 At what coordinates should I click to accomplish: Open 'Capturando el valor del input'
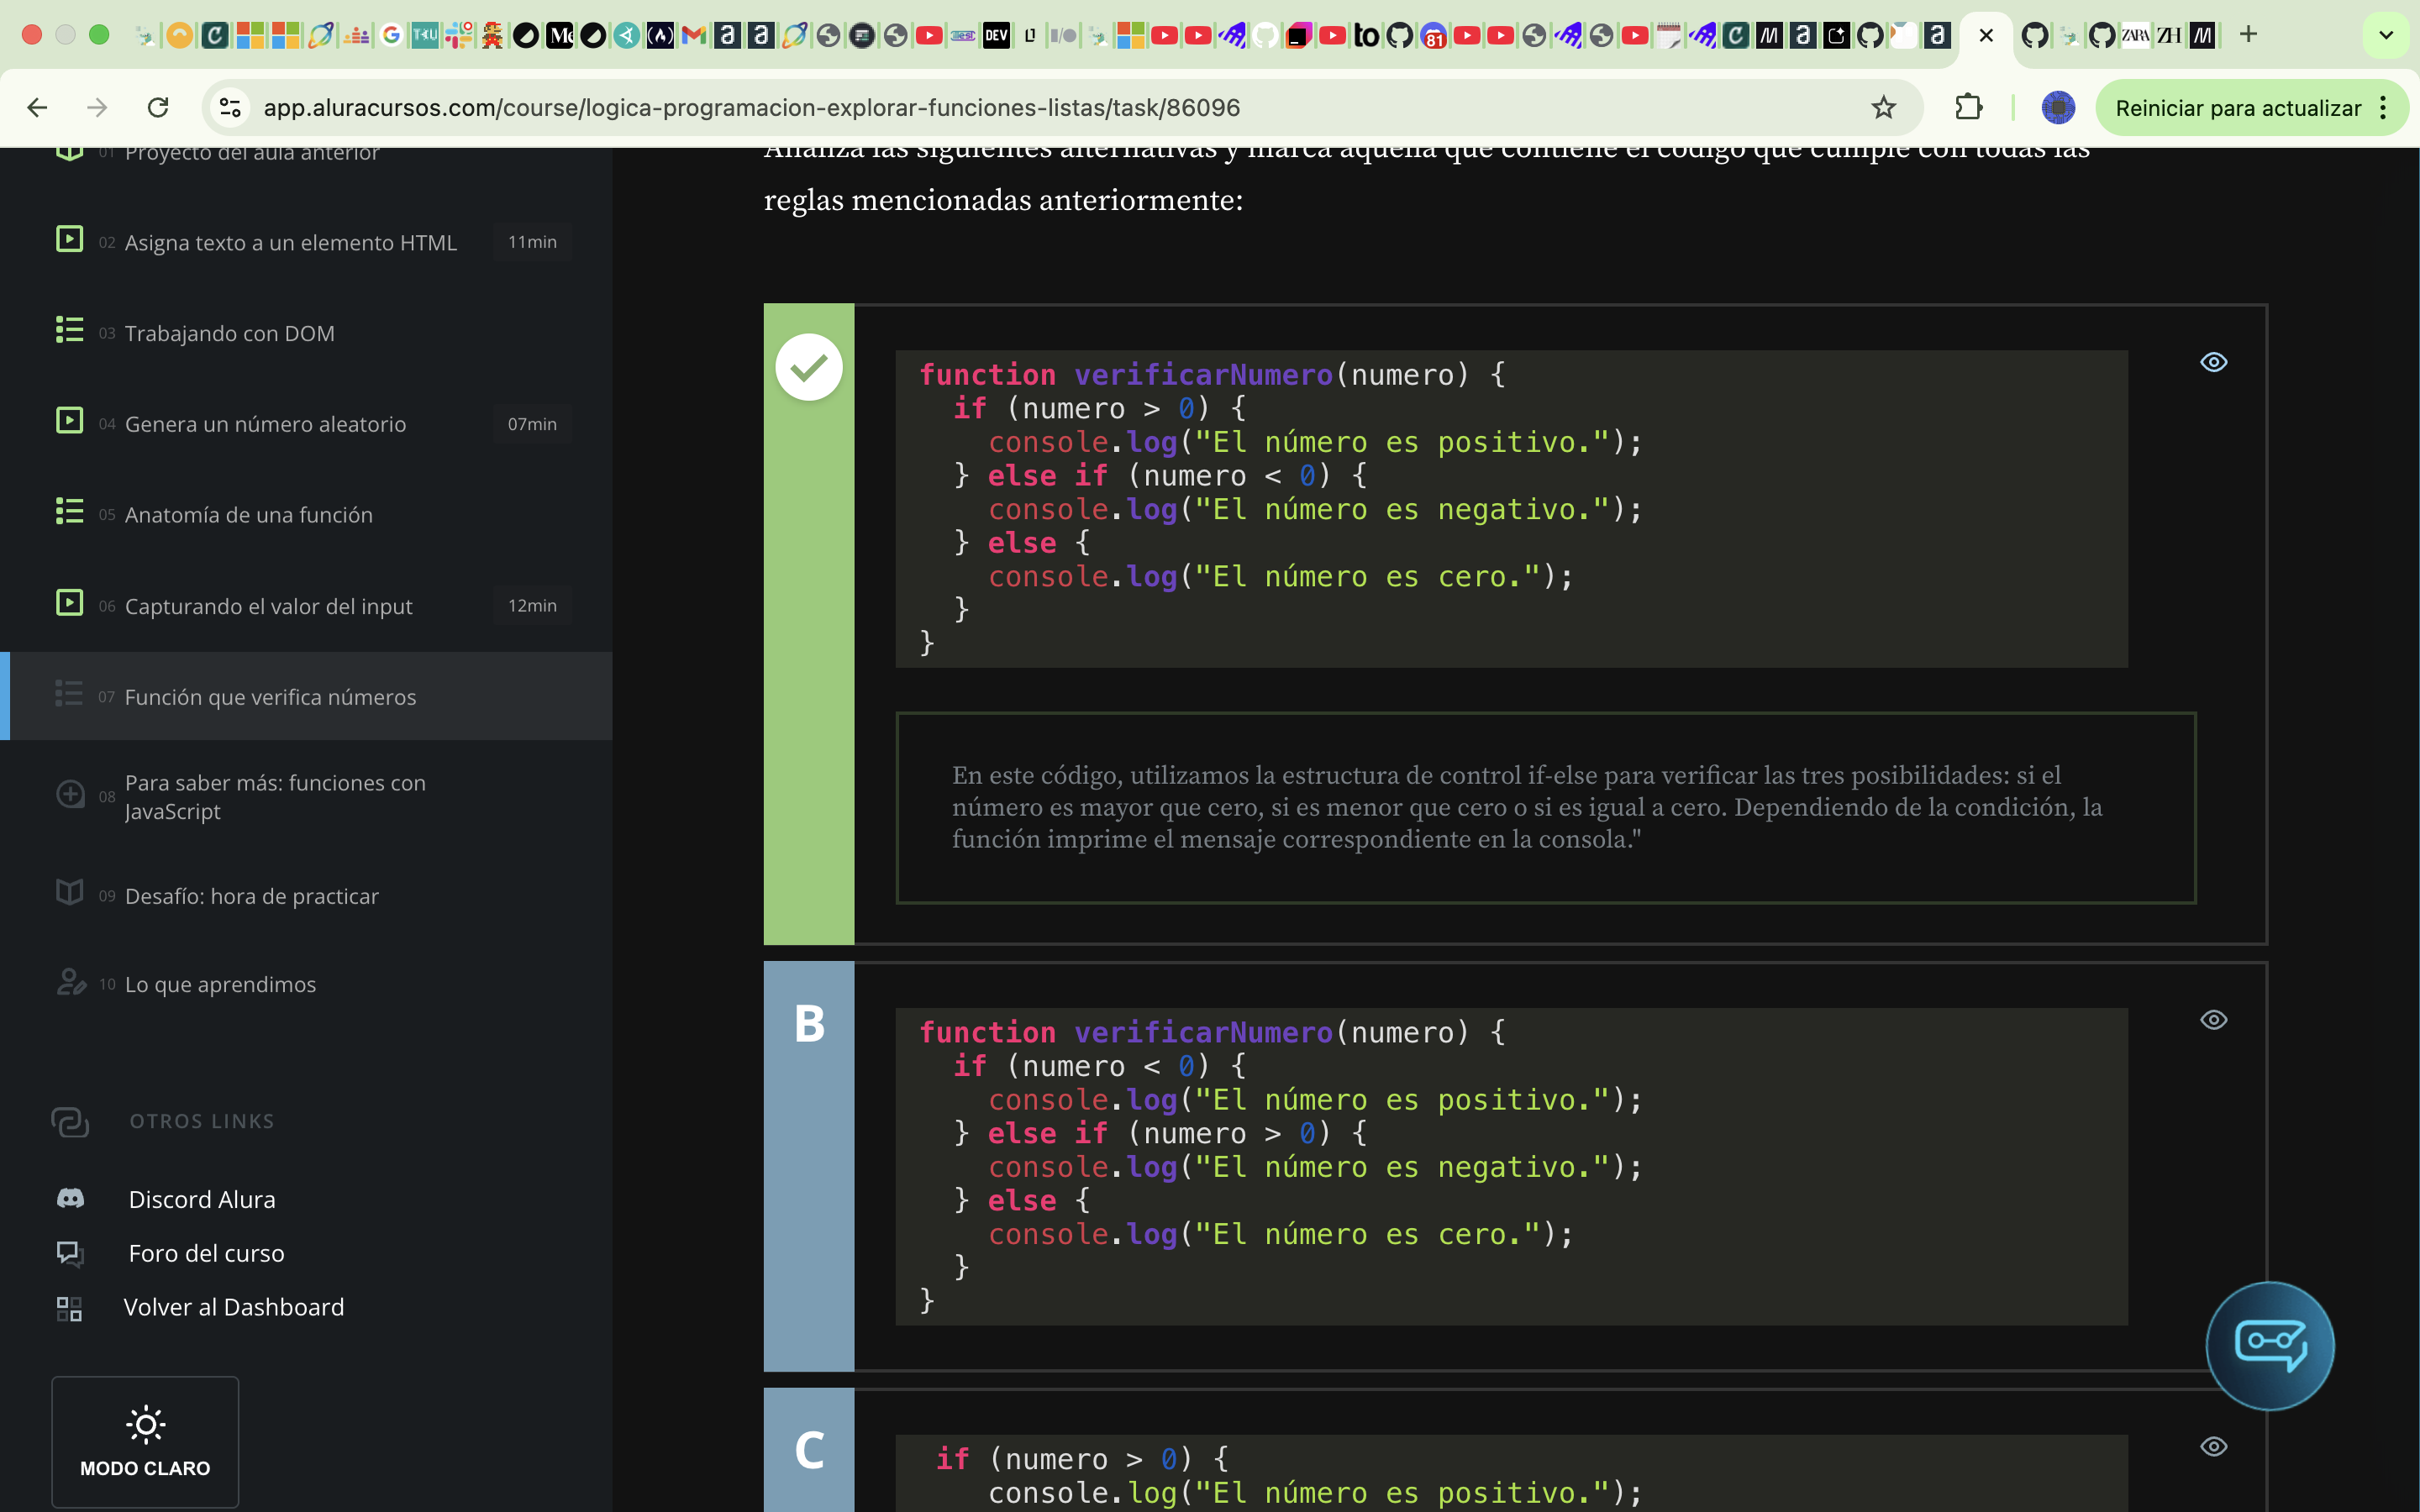pyautogui.click(x=268, y=606)
